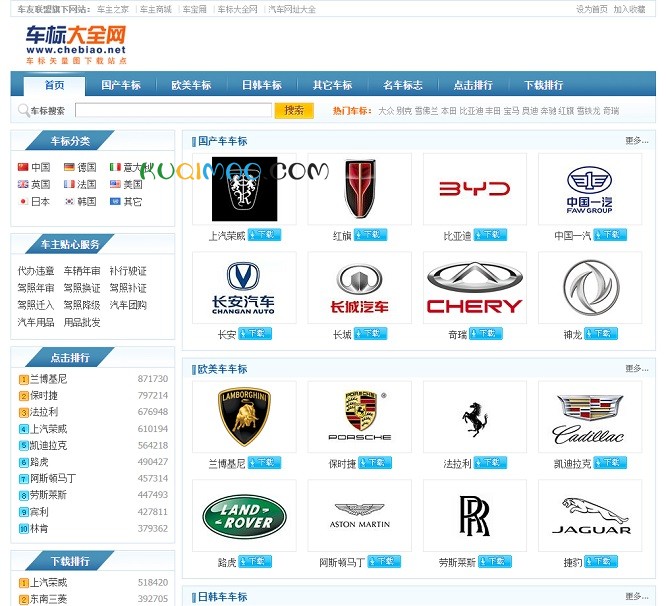
Task: Select the Korea flag (韩国) category
Action: point(80,201)
